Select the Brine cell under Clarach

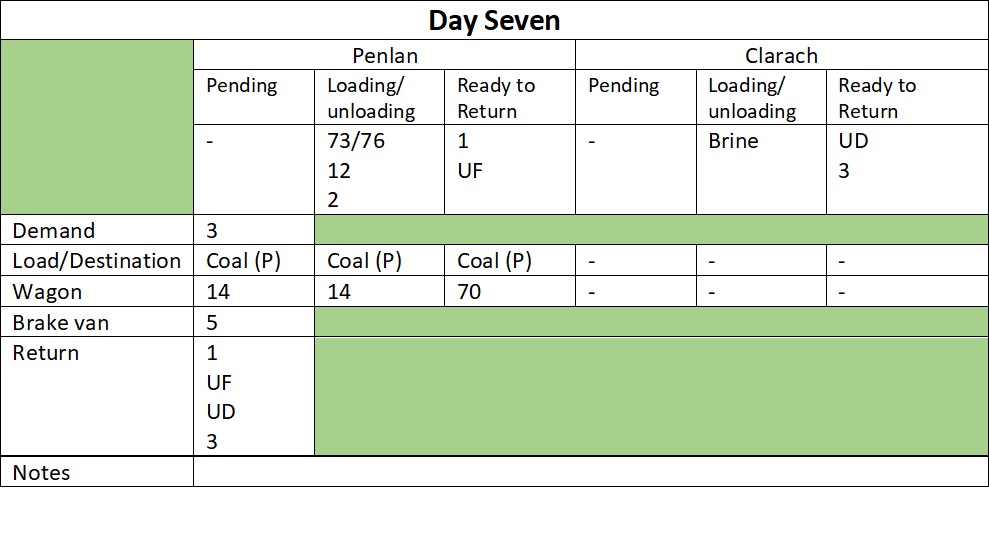click(x=761, y=169)
